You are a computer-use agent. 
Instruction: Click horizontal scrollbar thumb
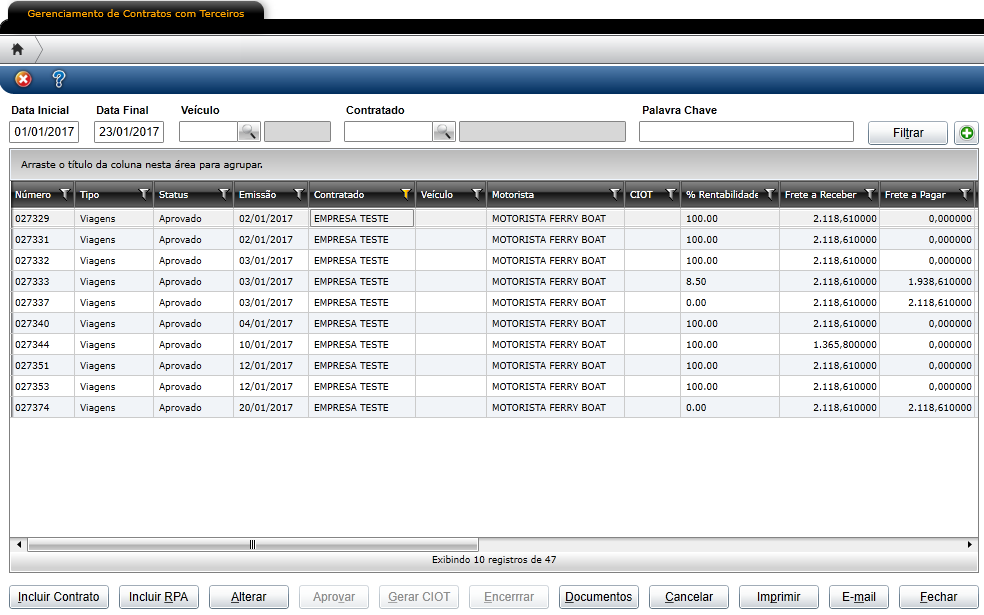(x=252, y=545)
